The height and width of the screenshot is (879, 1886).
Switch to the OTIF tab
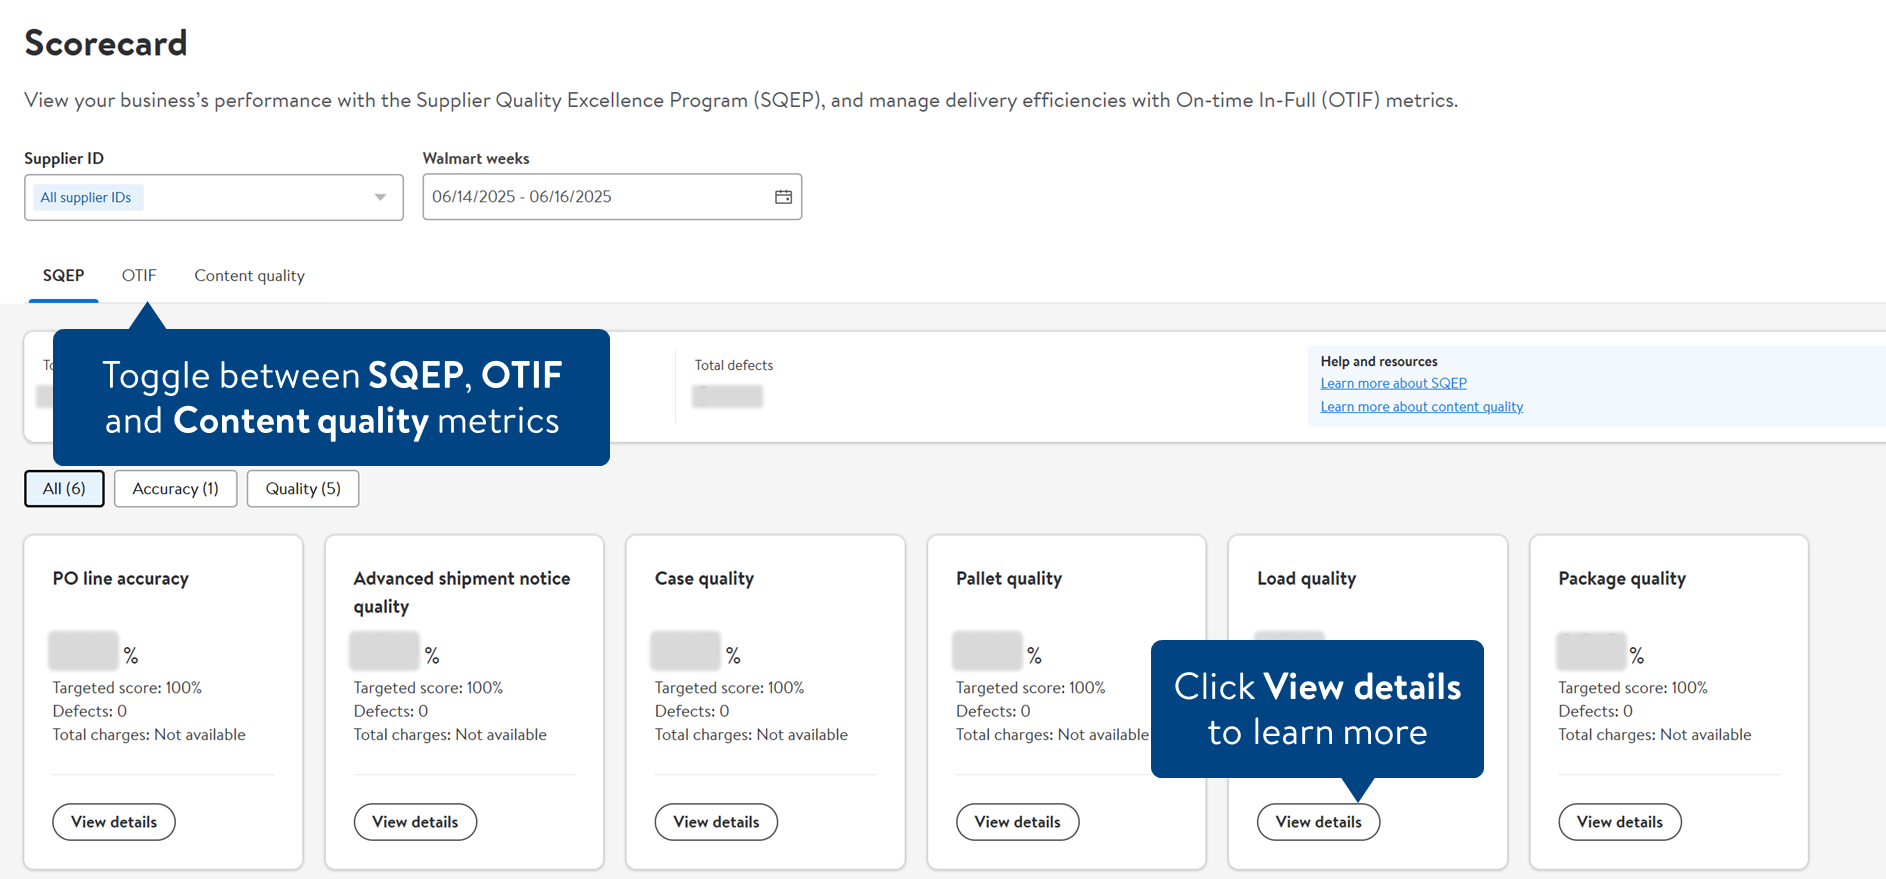coord(139,275)
